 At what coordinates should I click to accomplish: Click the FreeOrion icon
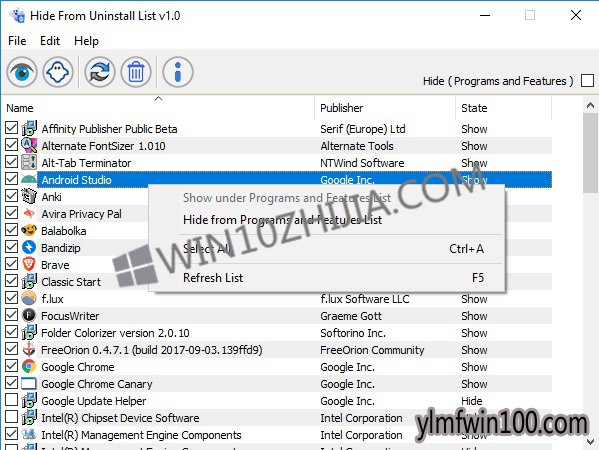(29, 350)
